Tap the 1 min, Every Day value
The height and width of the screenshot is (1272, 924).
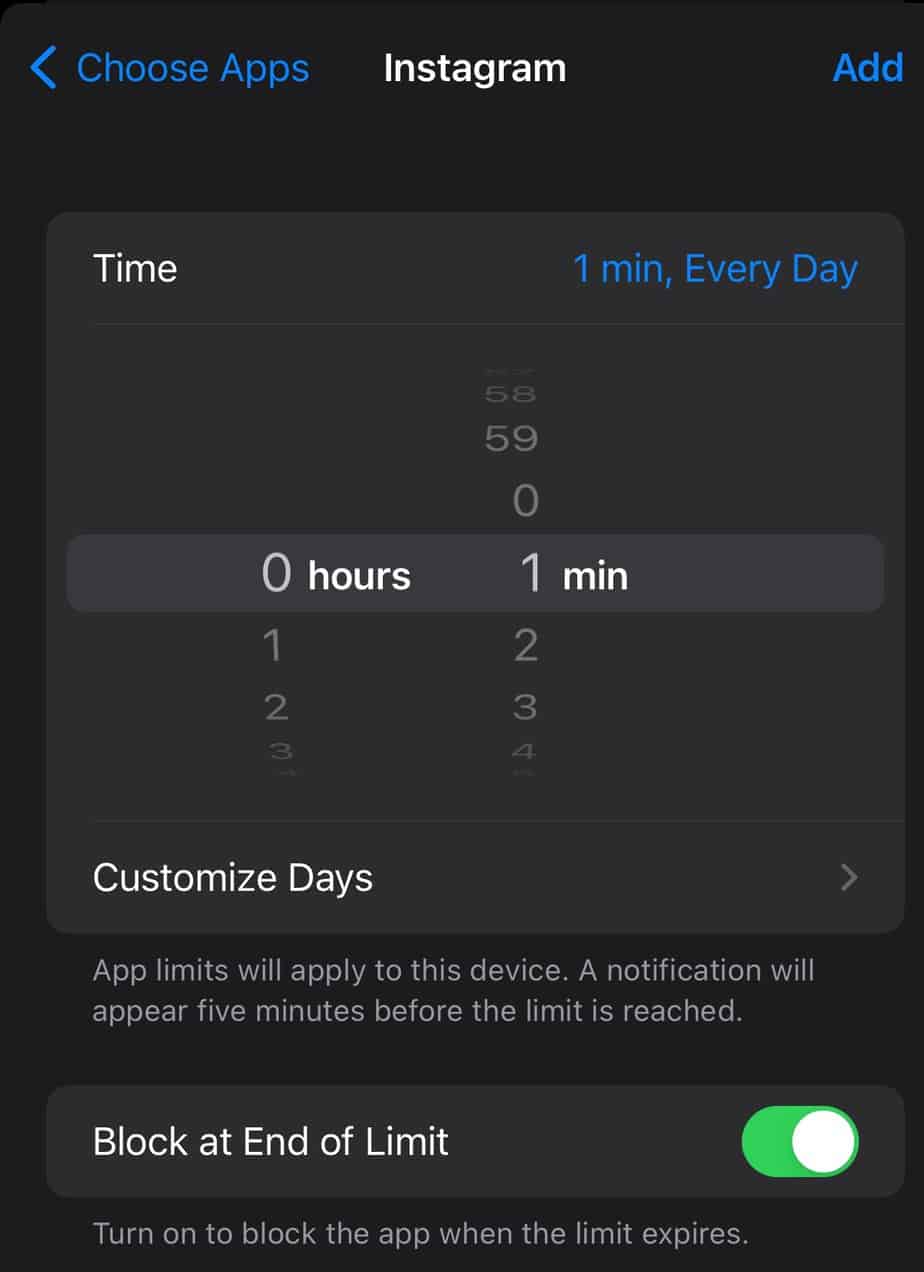point(715,269)
